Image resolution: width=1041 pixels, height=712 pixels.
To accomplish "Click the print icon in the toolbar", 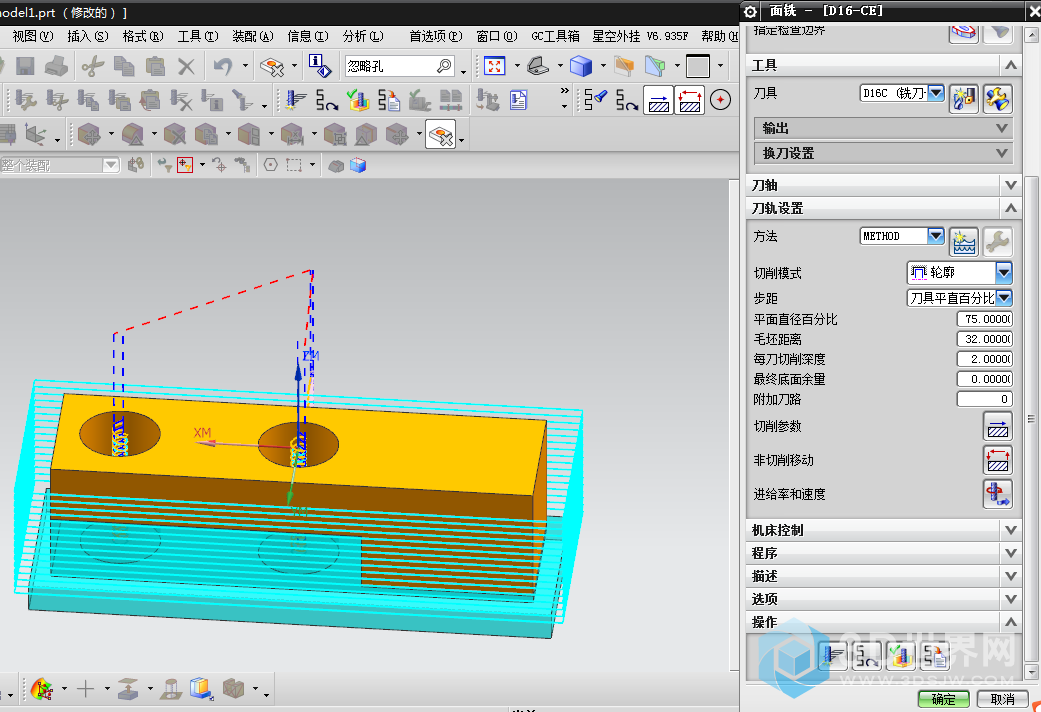I will point(56,66).
